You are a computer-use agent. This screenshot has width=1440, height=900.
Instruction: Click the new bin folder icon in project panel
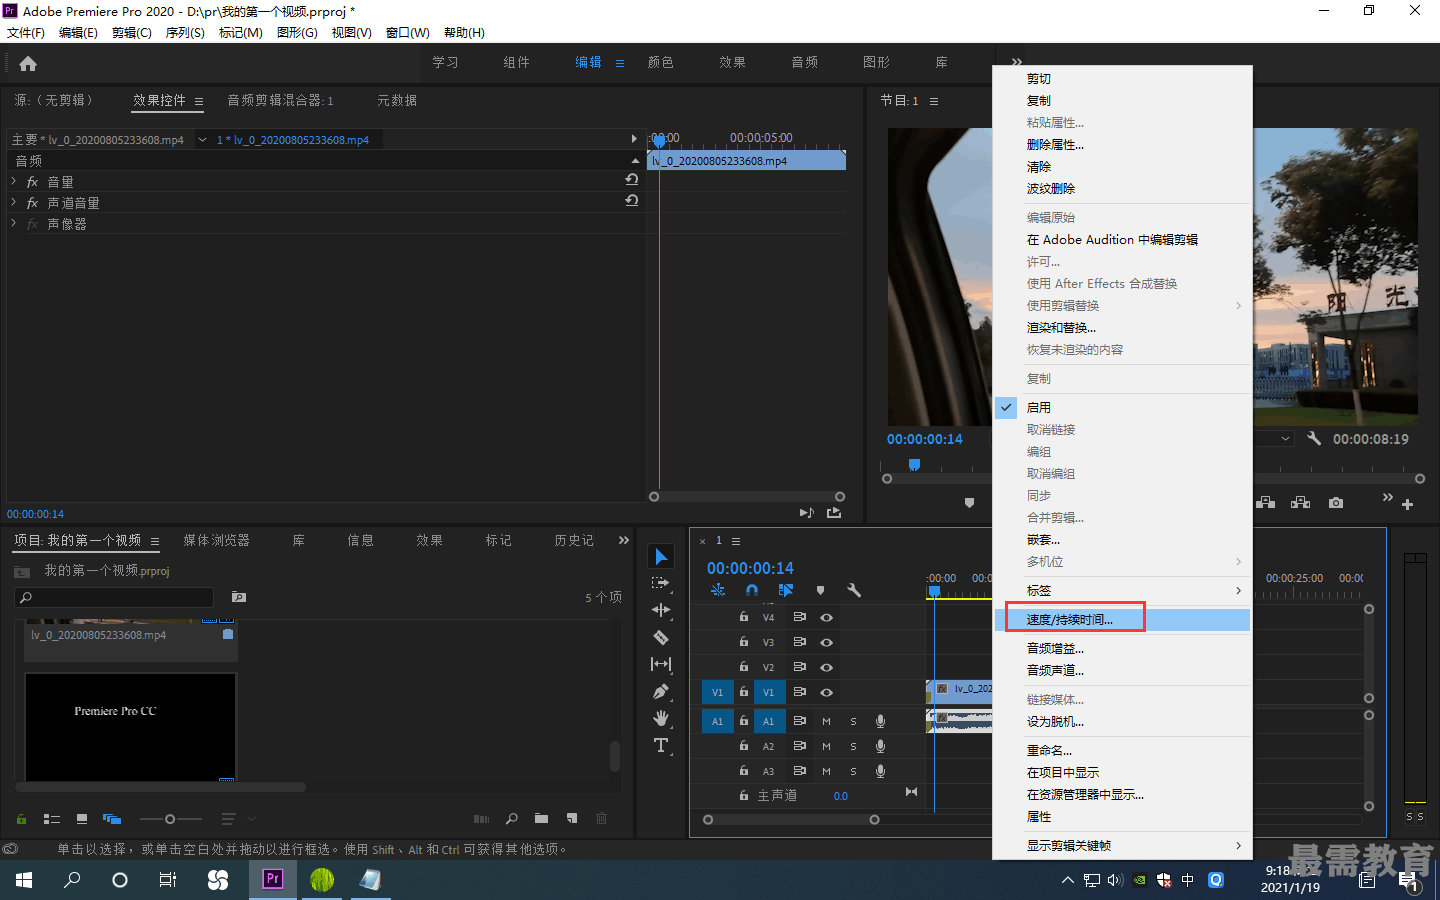point(541,819)
